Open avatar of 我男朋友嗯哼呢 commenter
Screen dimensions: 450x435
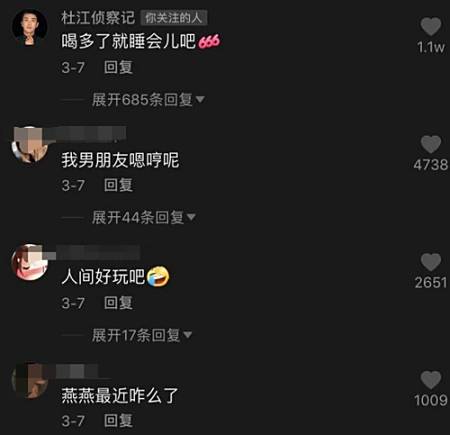30,144
